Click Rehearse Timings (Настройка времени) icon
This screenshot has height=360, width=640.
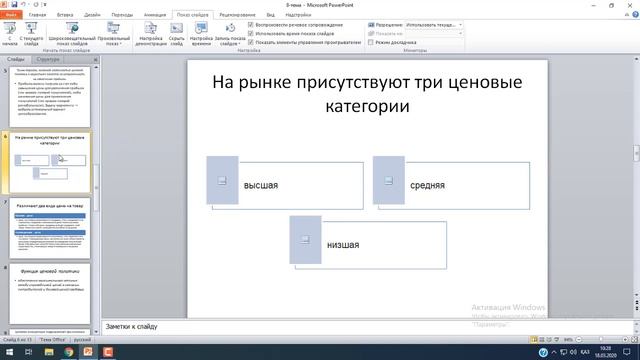[201, 28]
